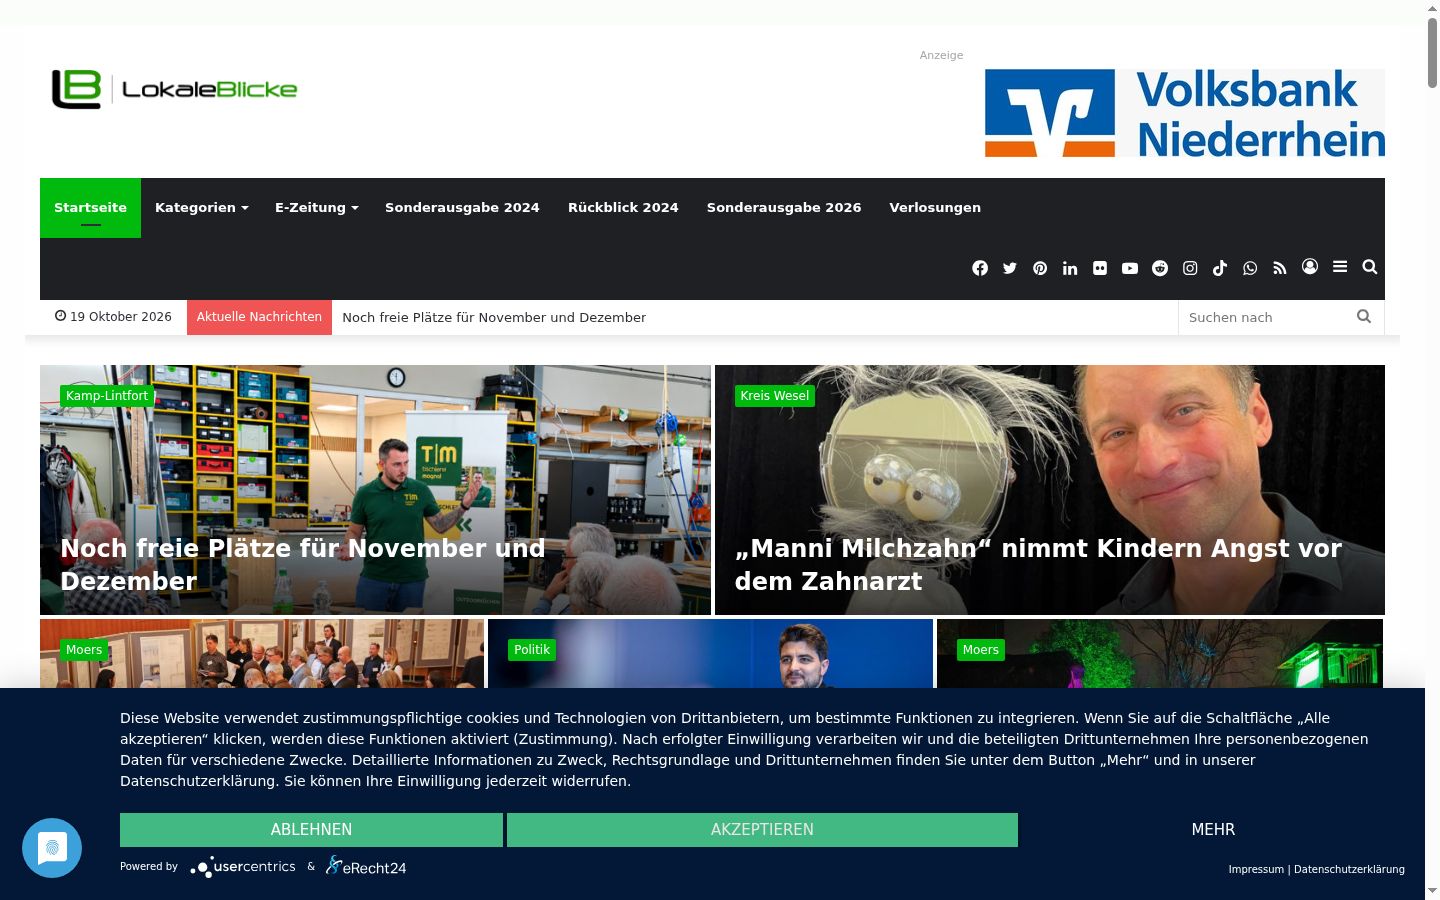Open the Flickr icon link
The width and height of the screenshot is (1440, 900).
point(1100,268)
